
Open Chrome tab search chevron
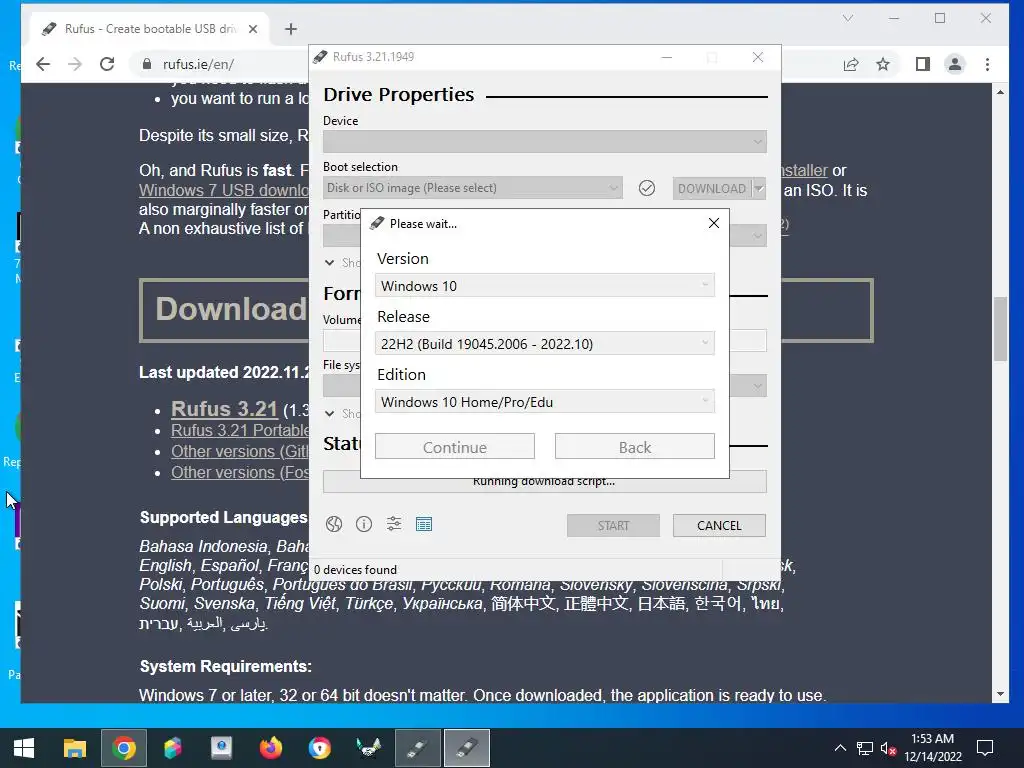(848, 18)
